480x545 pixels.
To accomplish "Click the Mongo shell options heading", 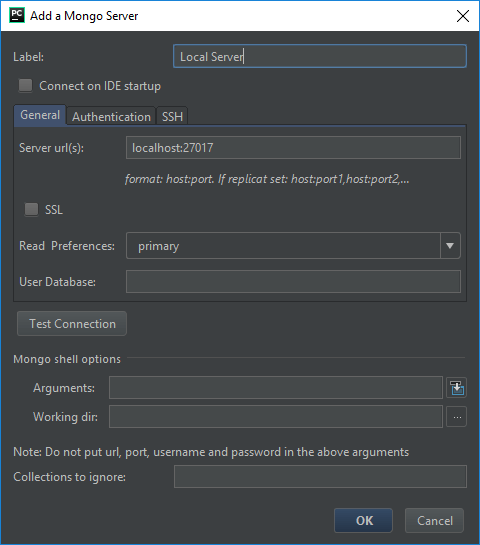I will [67, 359].
